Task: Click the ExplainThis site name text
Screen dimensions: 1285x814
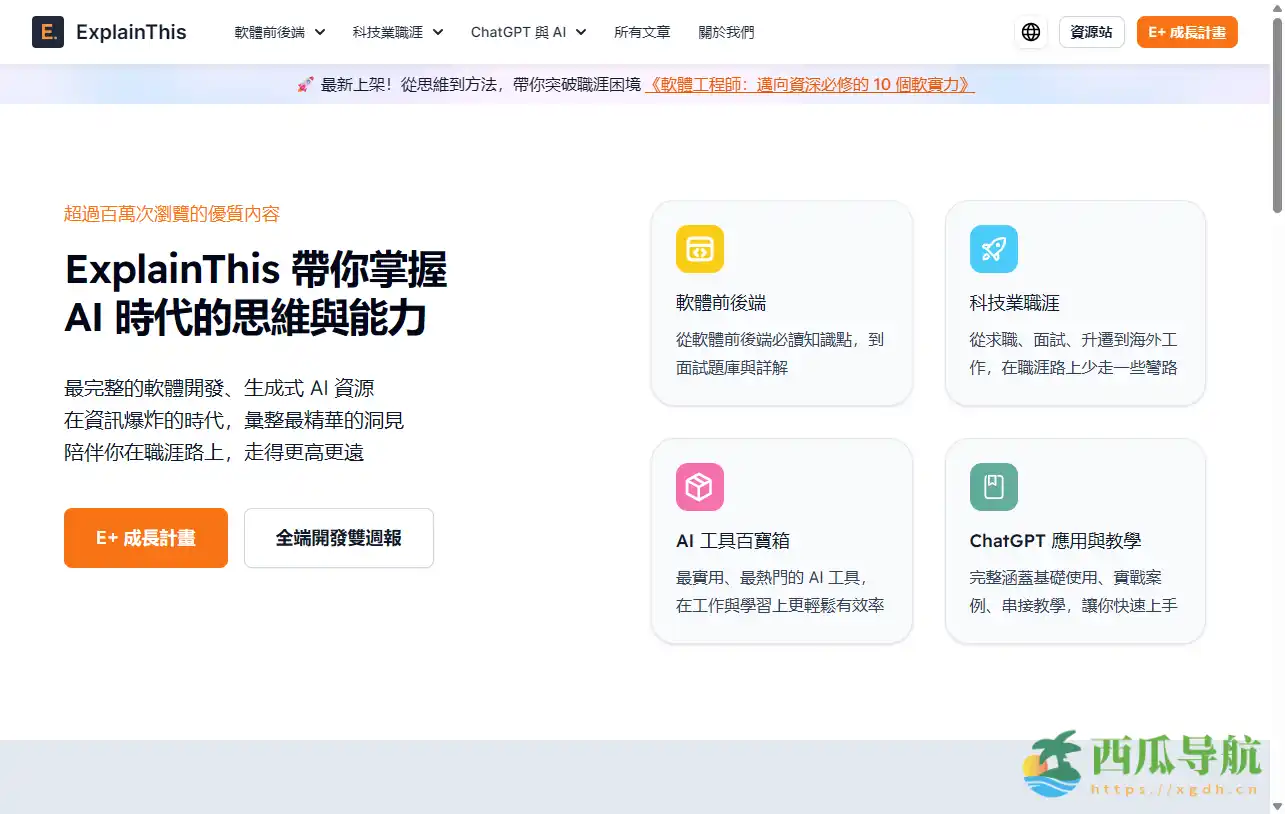Action: coord(131,32)
